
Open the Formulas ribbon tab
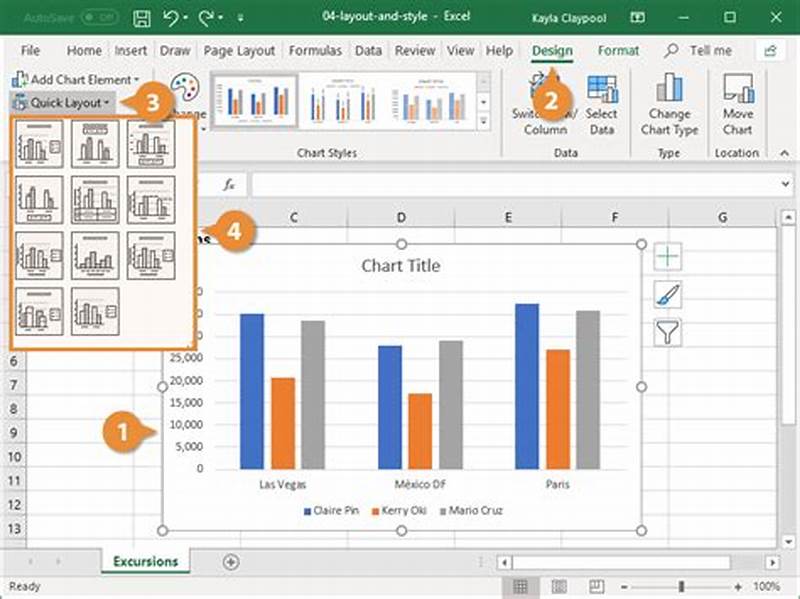point(315,51)
